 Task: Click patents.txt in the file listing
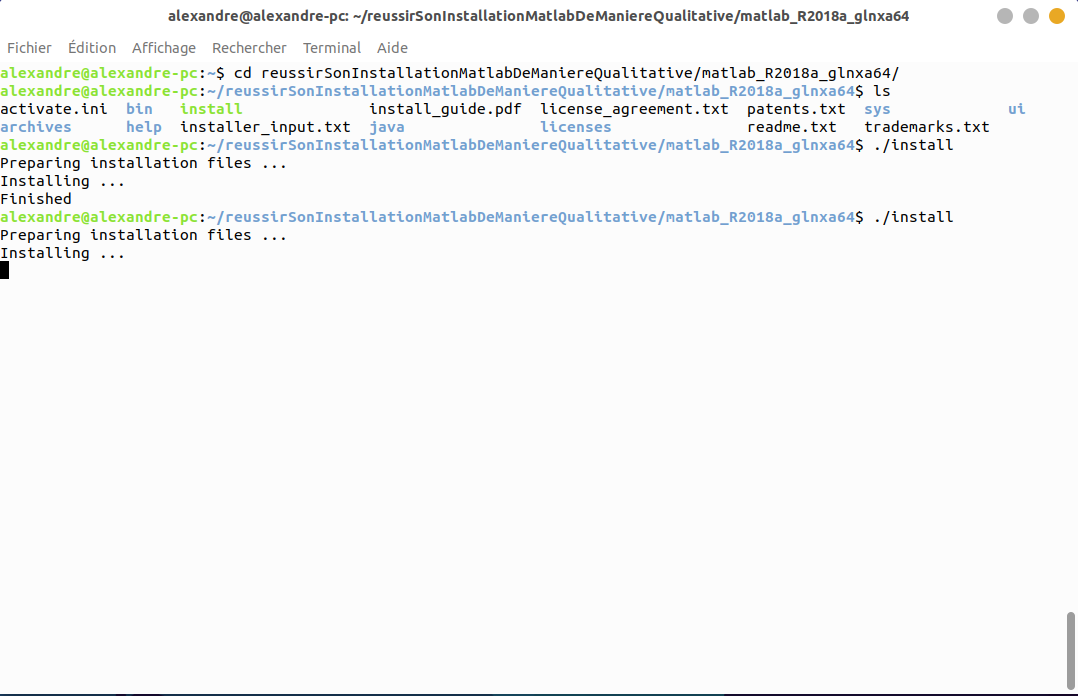pyautogui.click(x=796, y=109)
